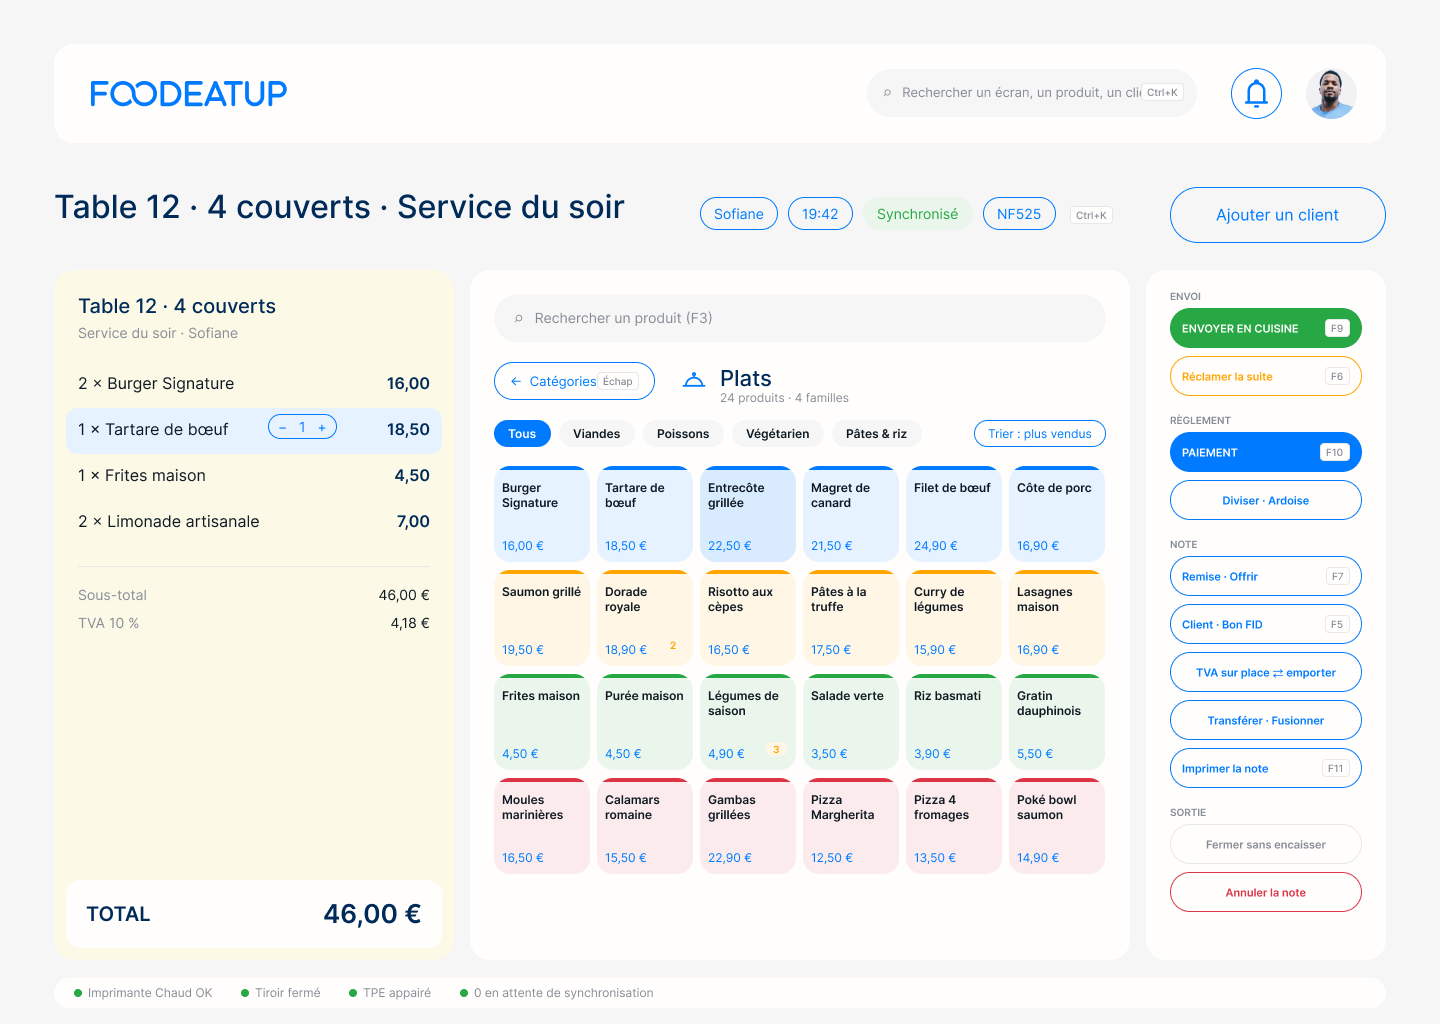Open Paiement
Image resolution: width=1440 pixels, height=1024 pixels.
pos(1266,452)
